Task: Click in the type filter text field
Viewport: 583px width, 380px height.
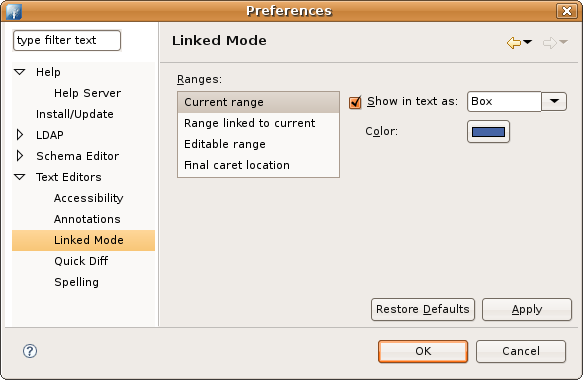Action: click(x=67, y=40)
